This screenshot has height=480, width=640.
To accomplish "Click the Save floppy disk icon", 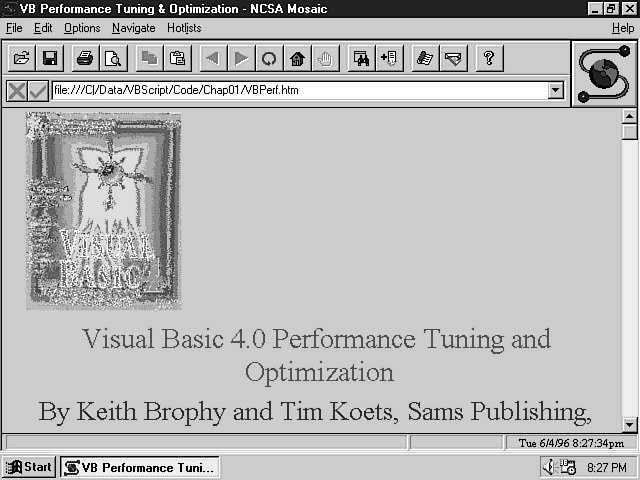I will 48,59.
